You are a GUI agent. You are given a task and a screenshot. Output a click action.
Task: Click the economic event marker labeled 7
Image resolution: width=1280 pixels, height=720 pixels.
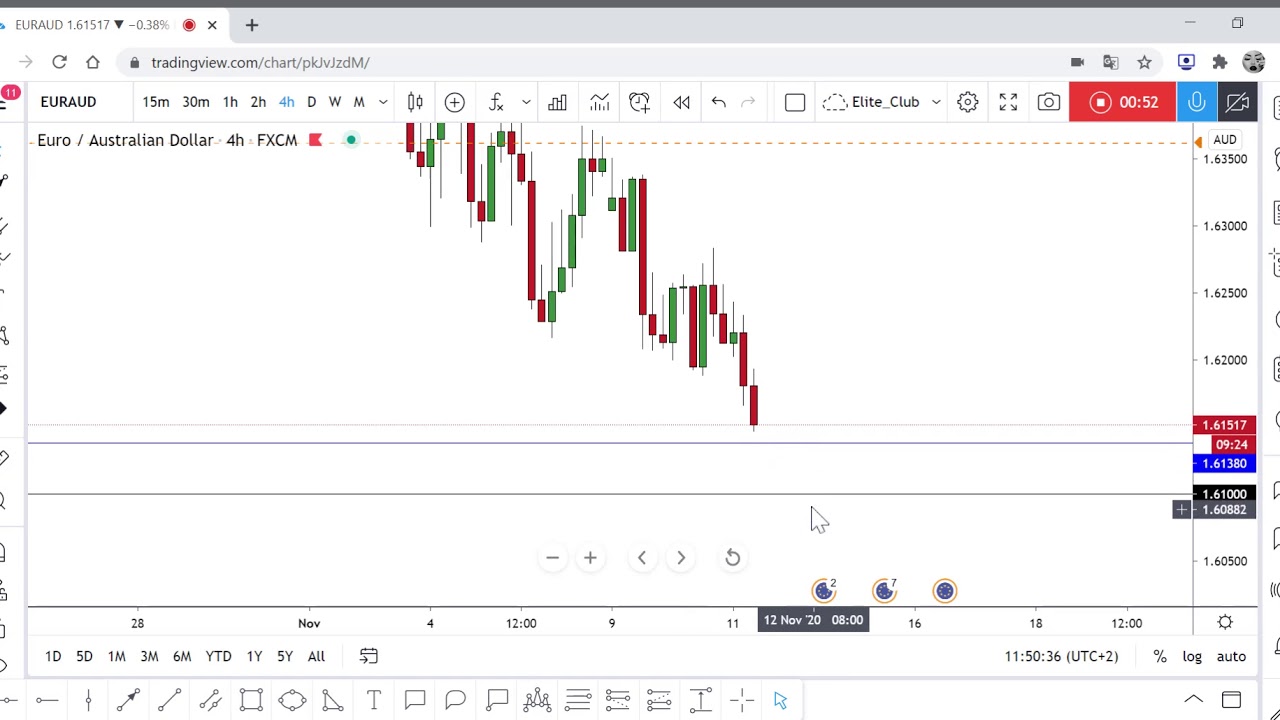(x=885, y=590)
